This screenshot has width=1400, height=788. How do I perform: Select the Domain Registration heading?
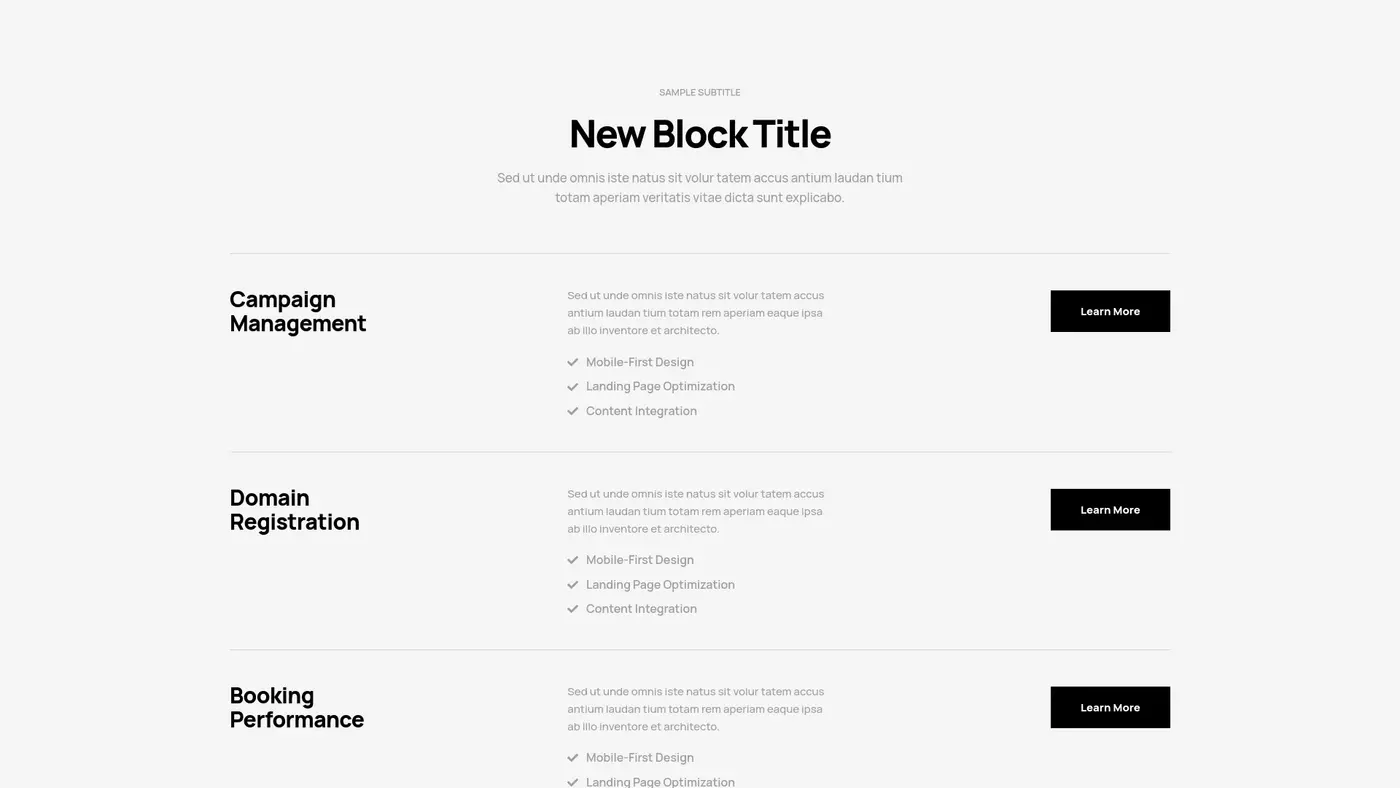[294, 509]
